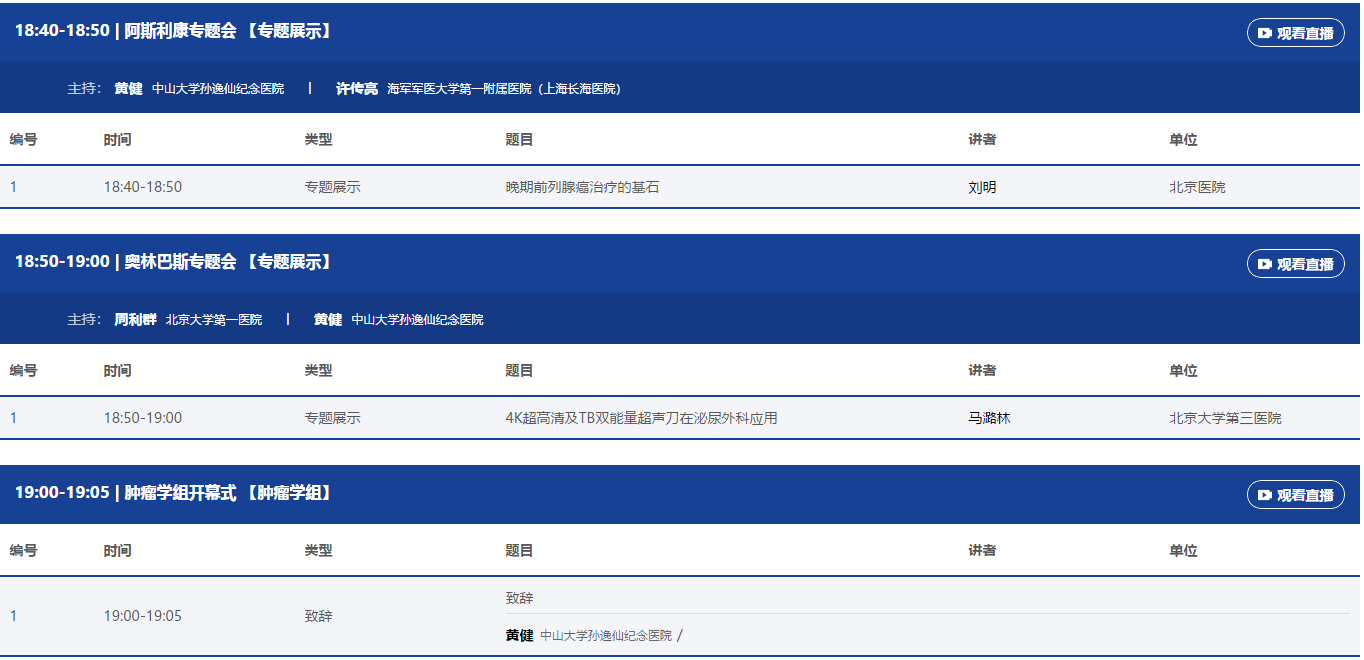
Task: Open speaker 马潞林 profile
Action: point(989,418)
